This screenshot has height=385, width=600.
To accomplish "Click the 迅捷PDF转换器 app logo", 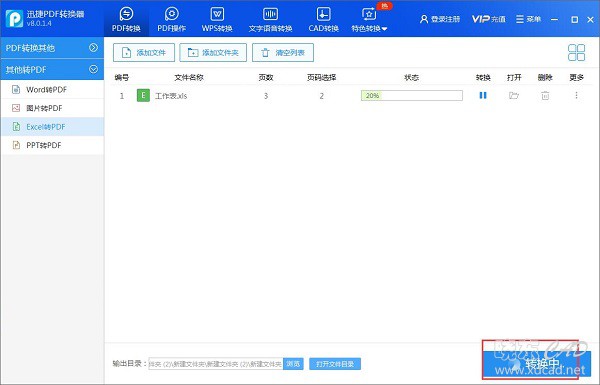I will 14,18.
